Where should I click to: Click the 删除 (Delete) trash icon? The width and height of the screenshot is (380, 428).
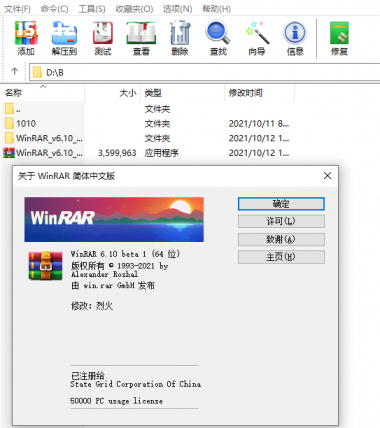pyautogui.click(x=180, y=33)
